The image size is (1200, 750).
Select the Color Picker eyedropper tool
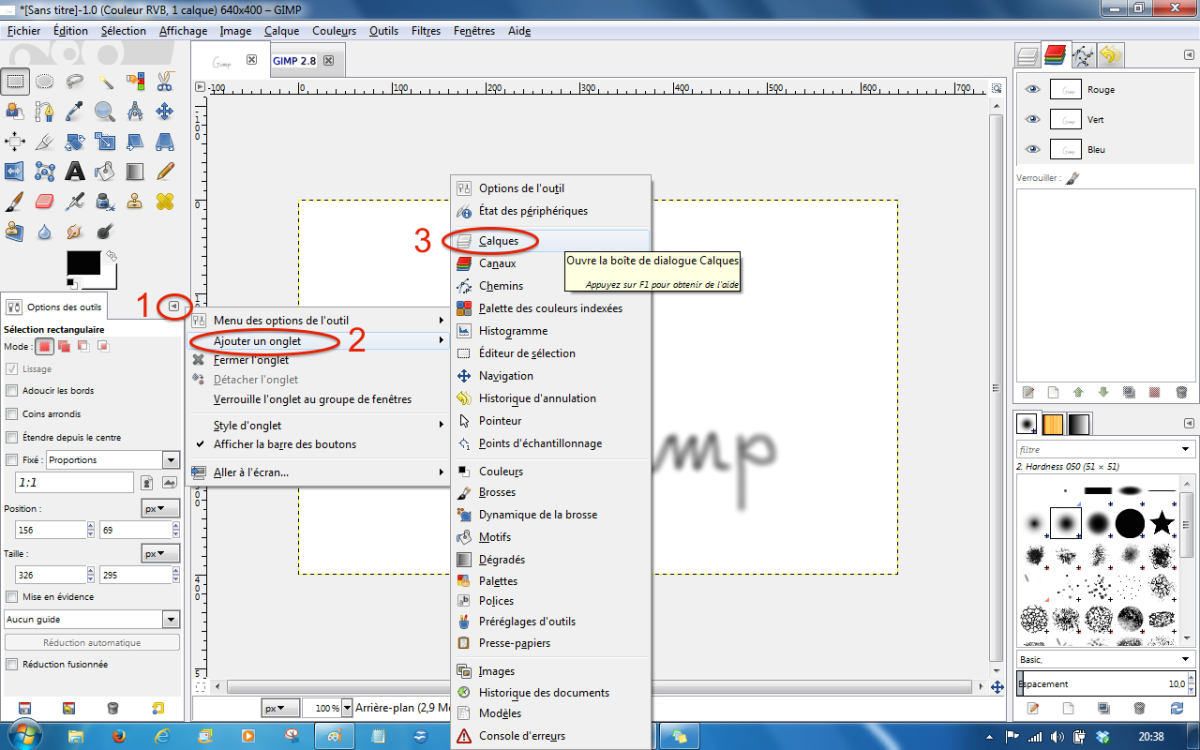(75, 112)
